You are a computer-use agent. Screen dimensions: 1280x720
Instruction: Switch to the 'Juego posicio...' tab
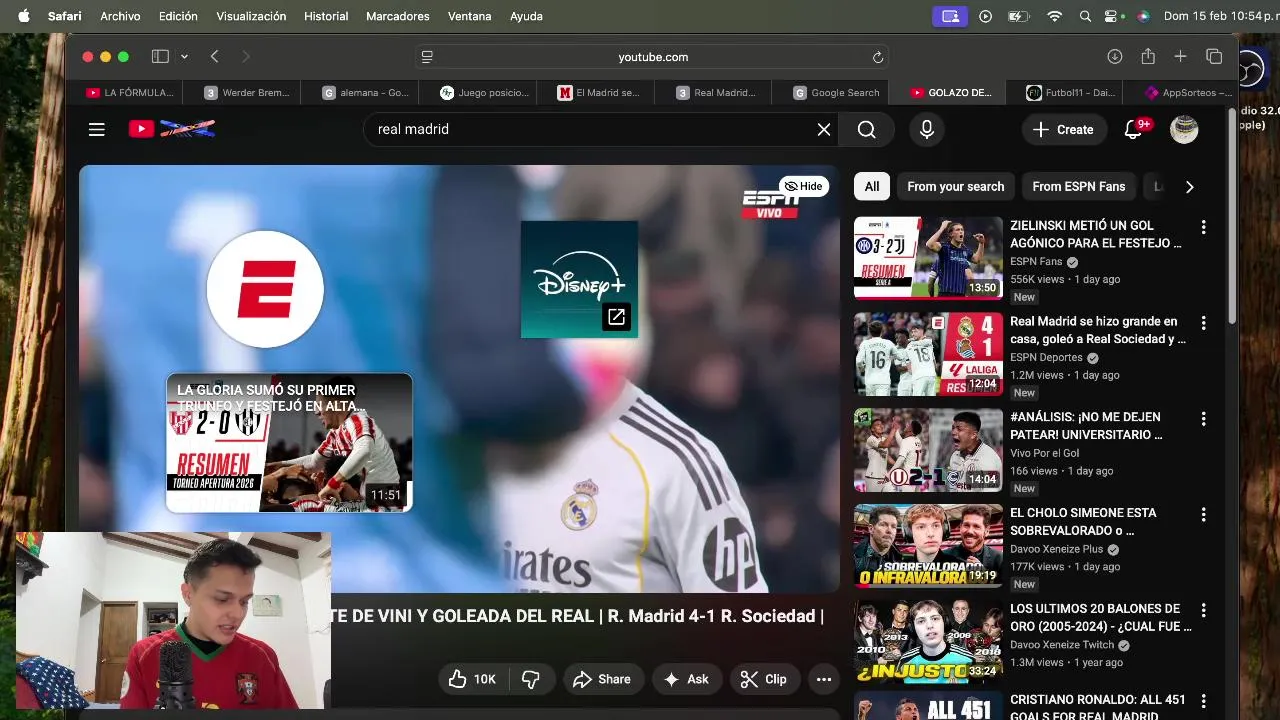click(484, 92)
